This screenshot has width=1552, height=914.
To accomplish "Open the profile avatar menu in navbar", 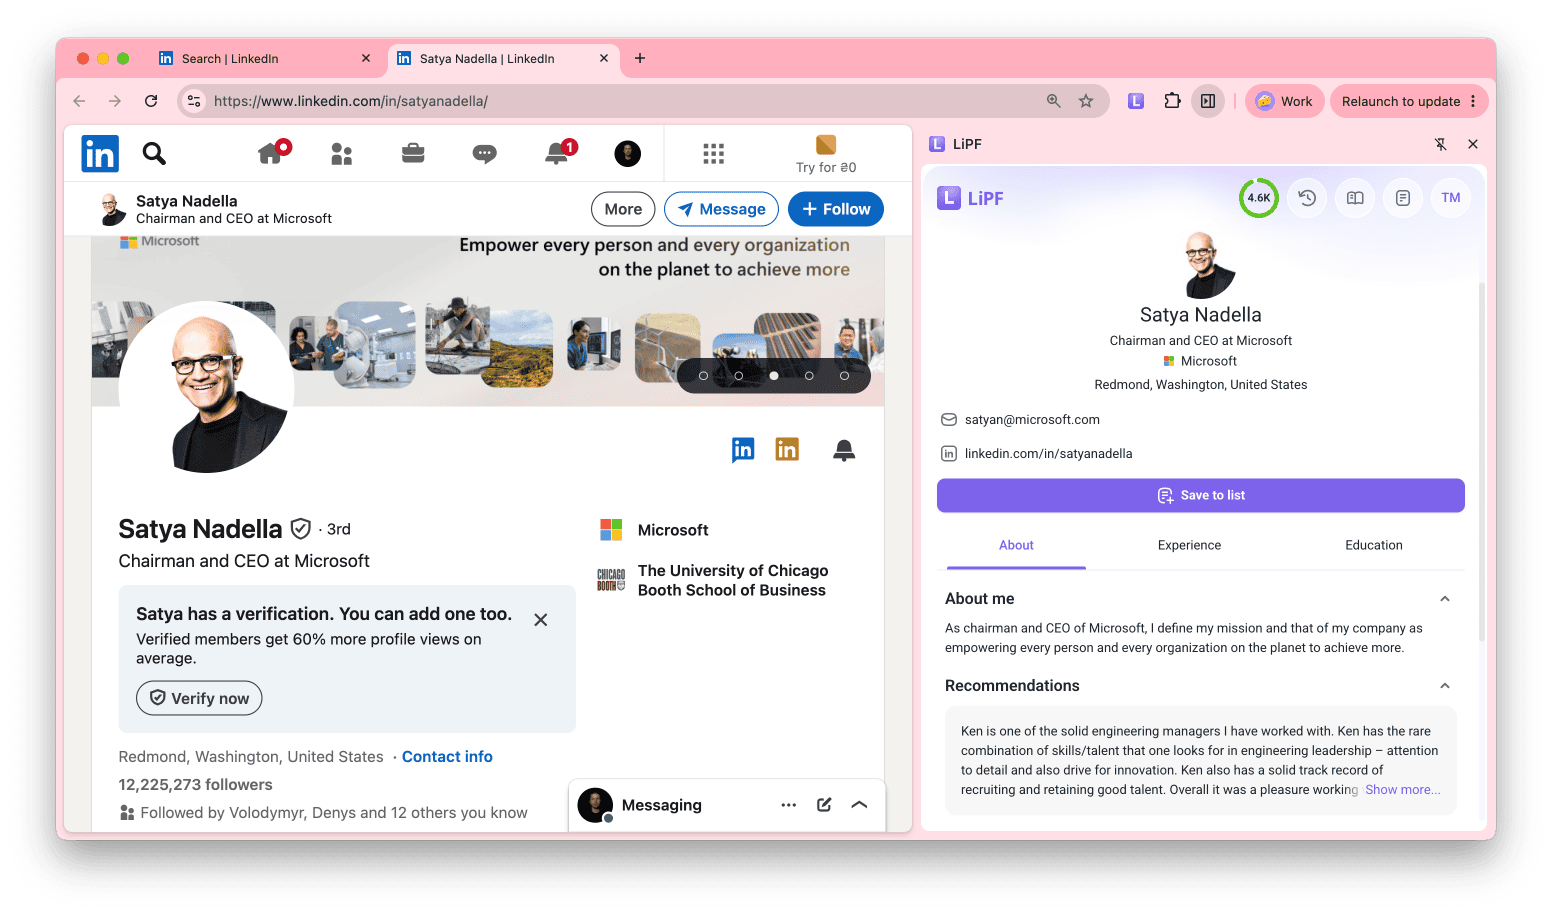I will (x=628, y=153).
